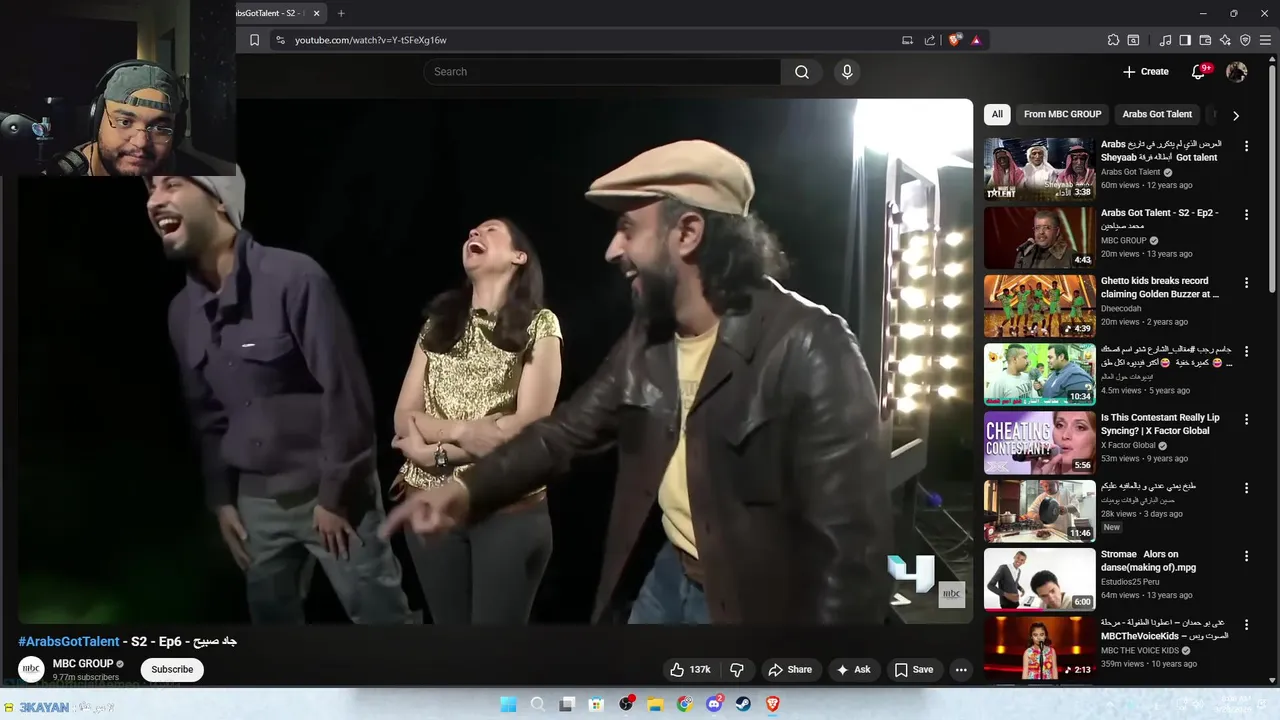Open the Brave VPN shield icon

tap(1245, 40)
